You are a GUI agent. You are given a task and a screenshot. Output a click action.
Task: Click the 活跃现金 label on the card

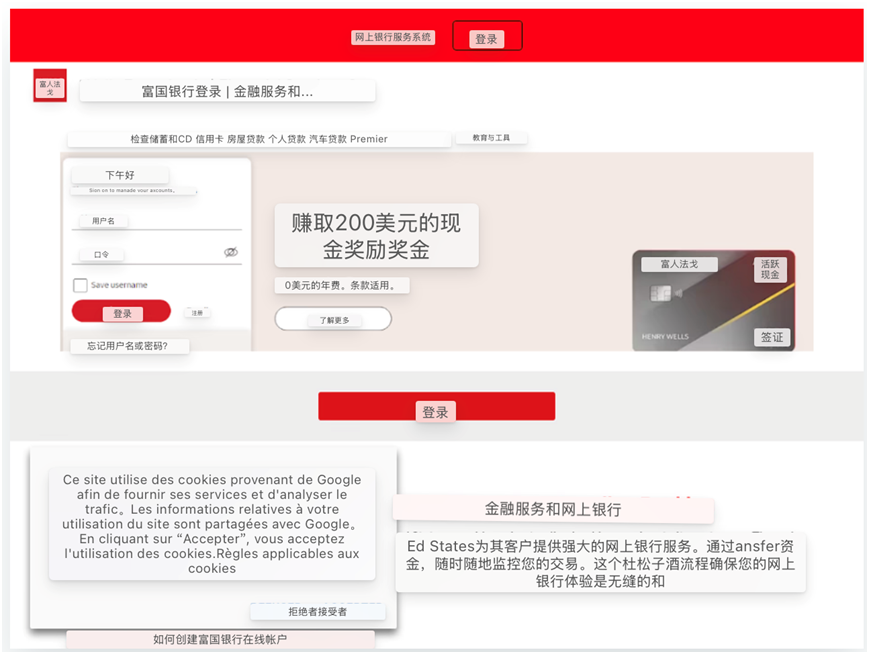(x=770, y=269)
